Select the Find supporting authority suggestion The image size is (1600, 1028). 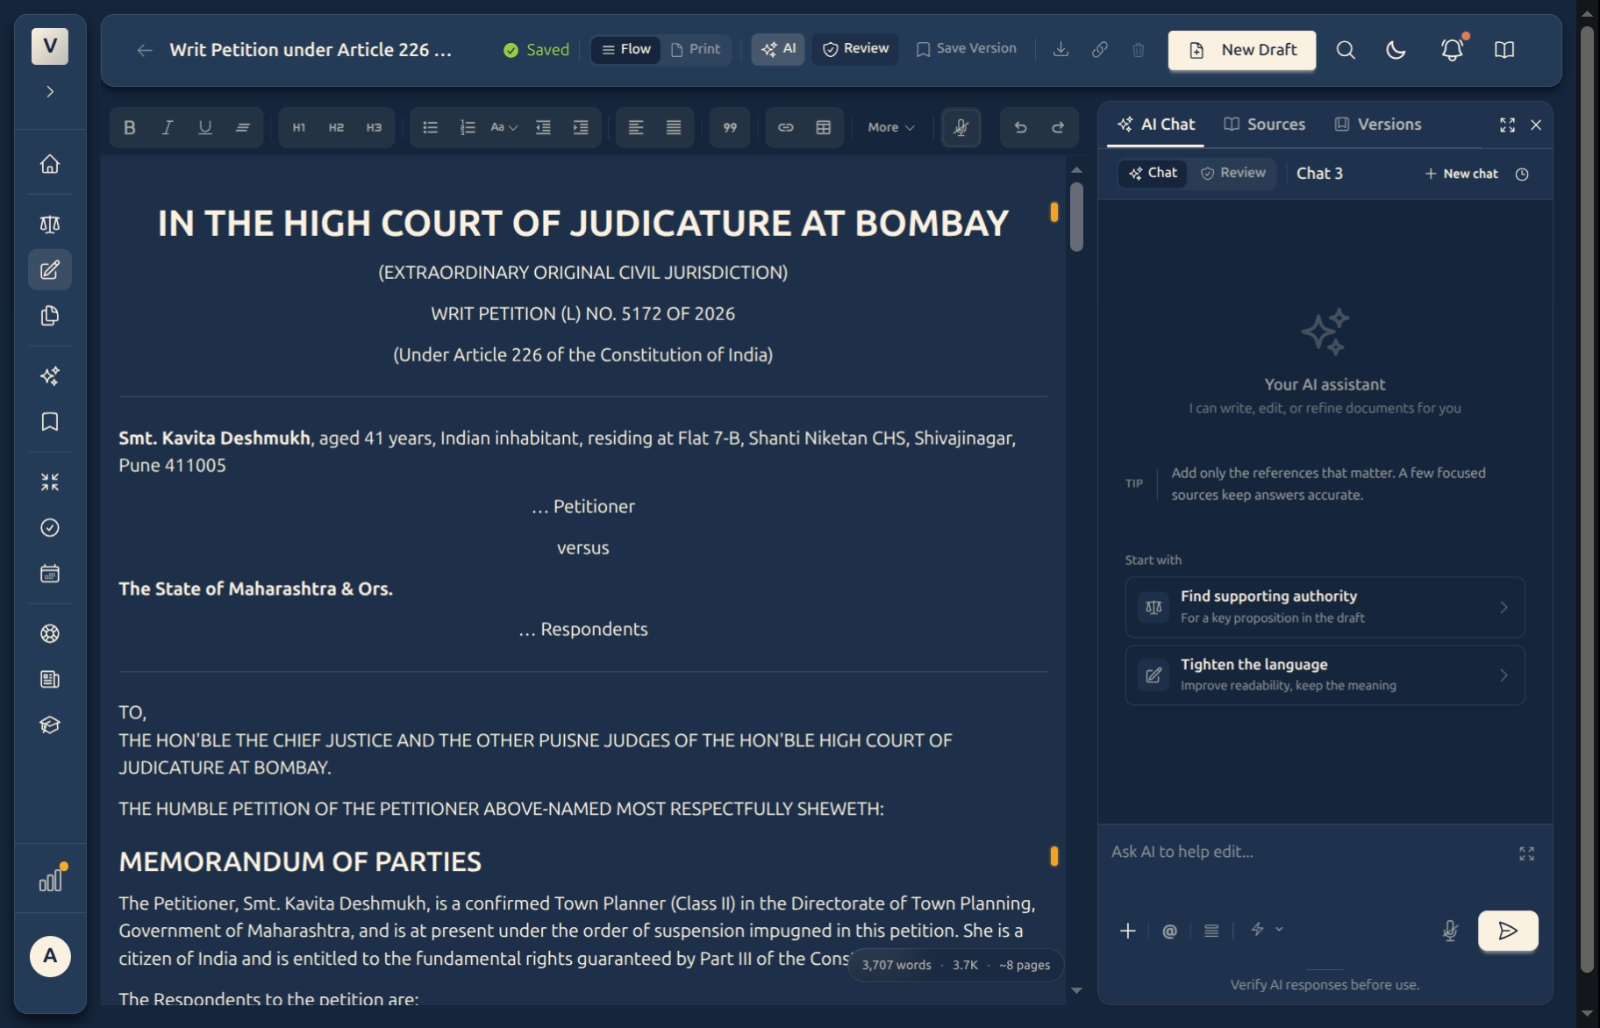(x=1325, y=607)
